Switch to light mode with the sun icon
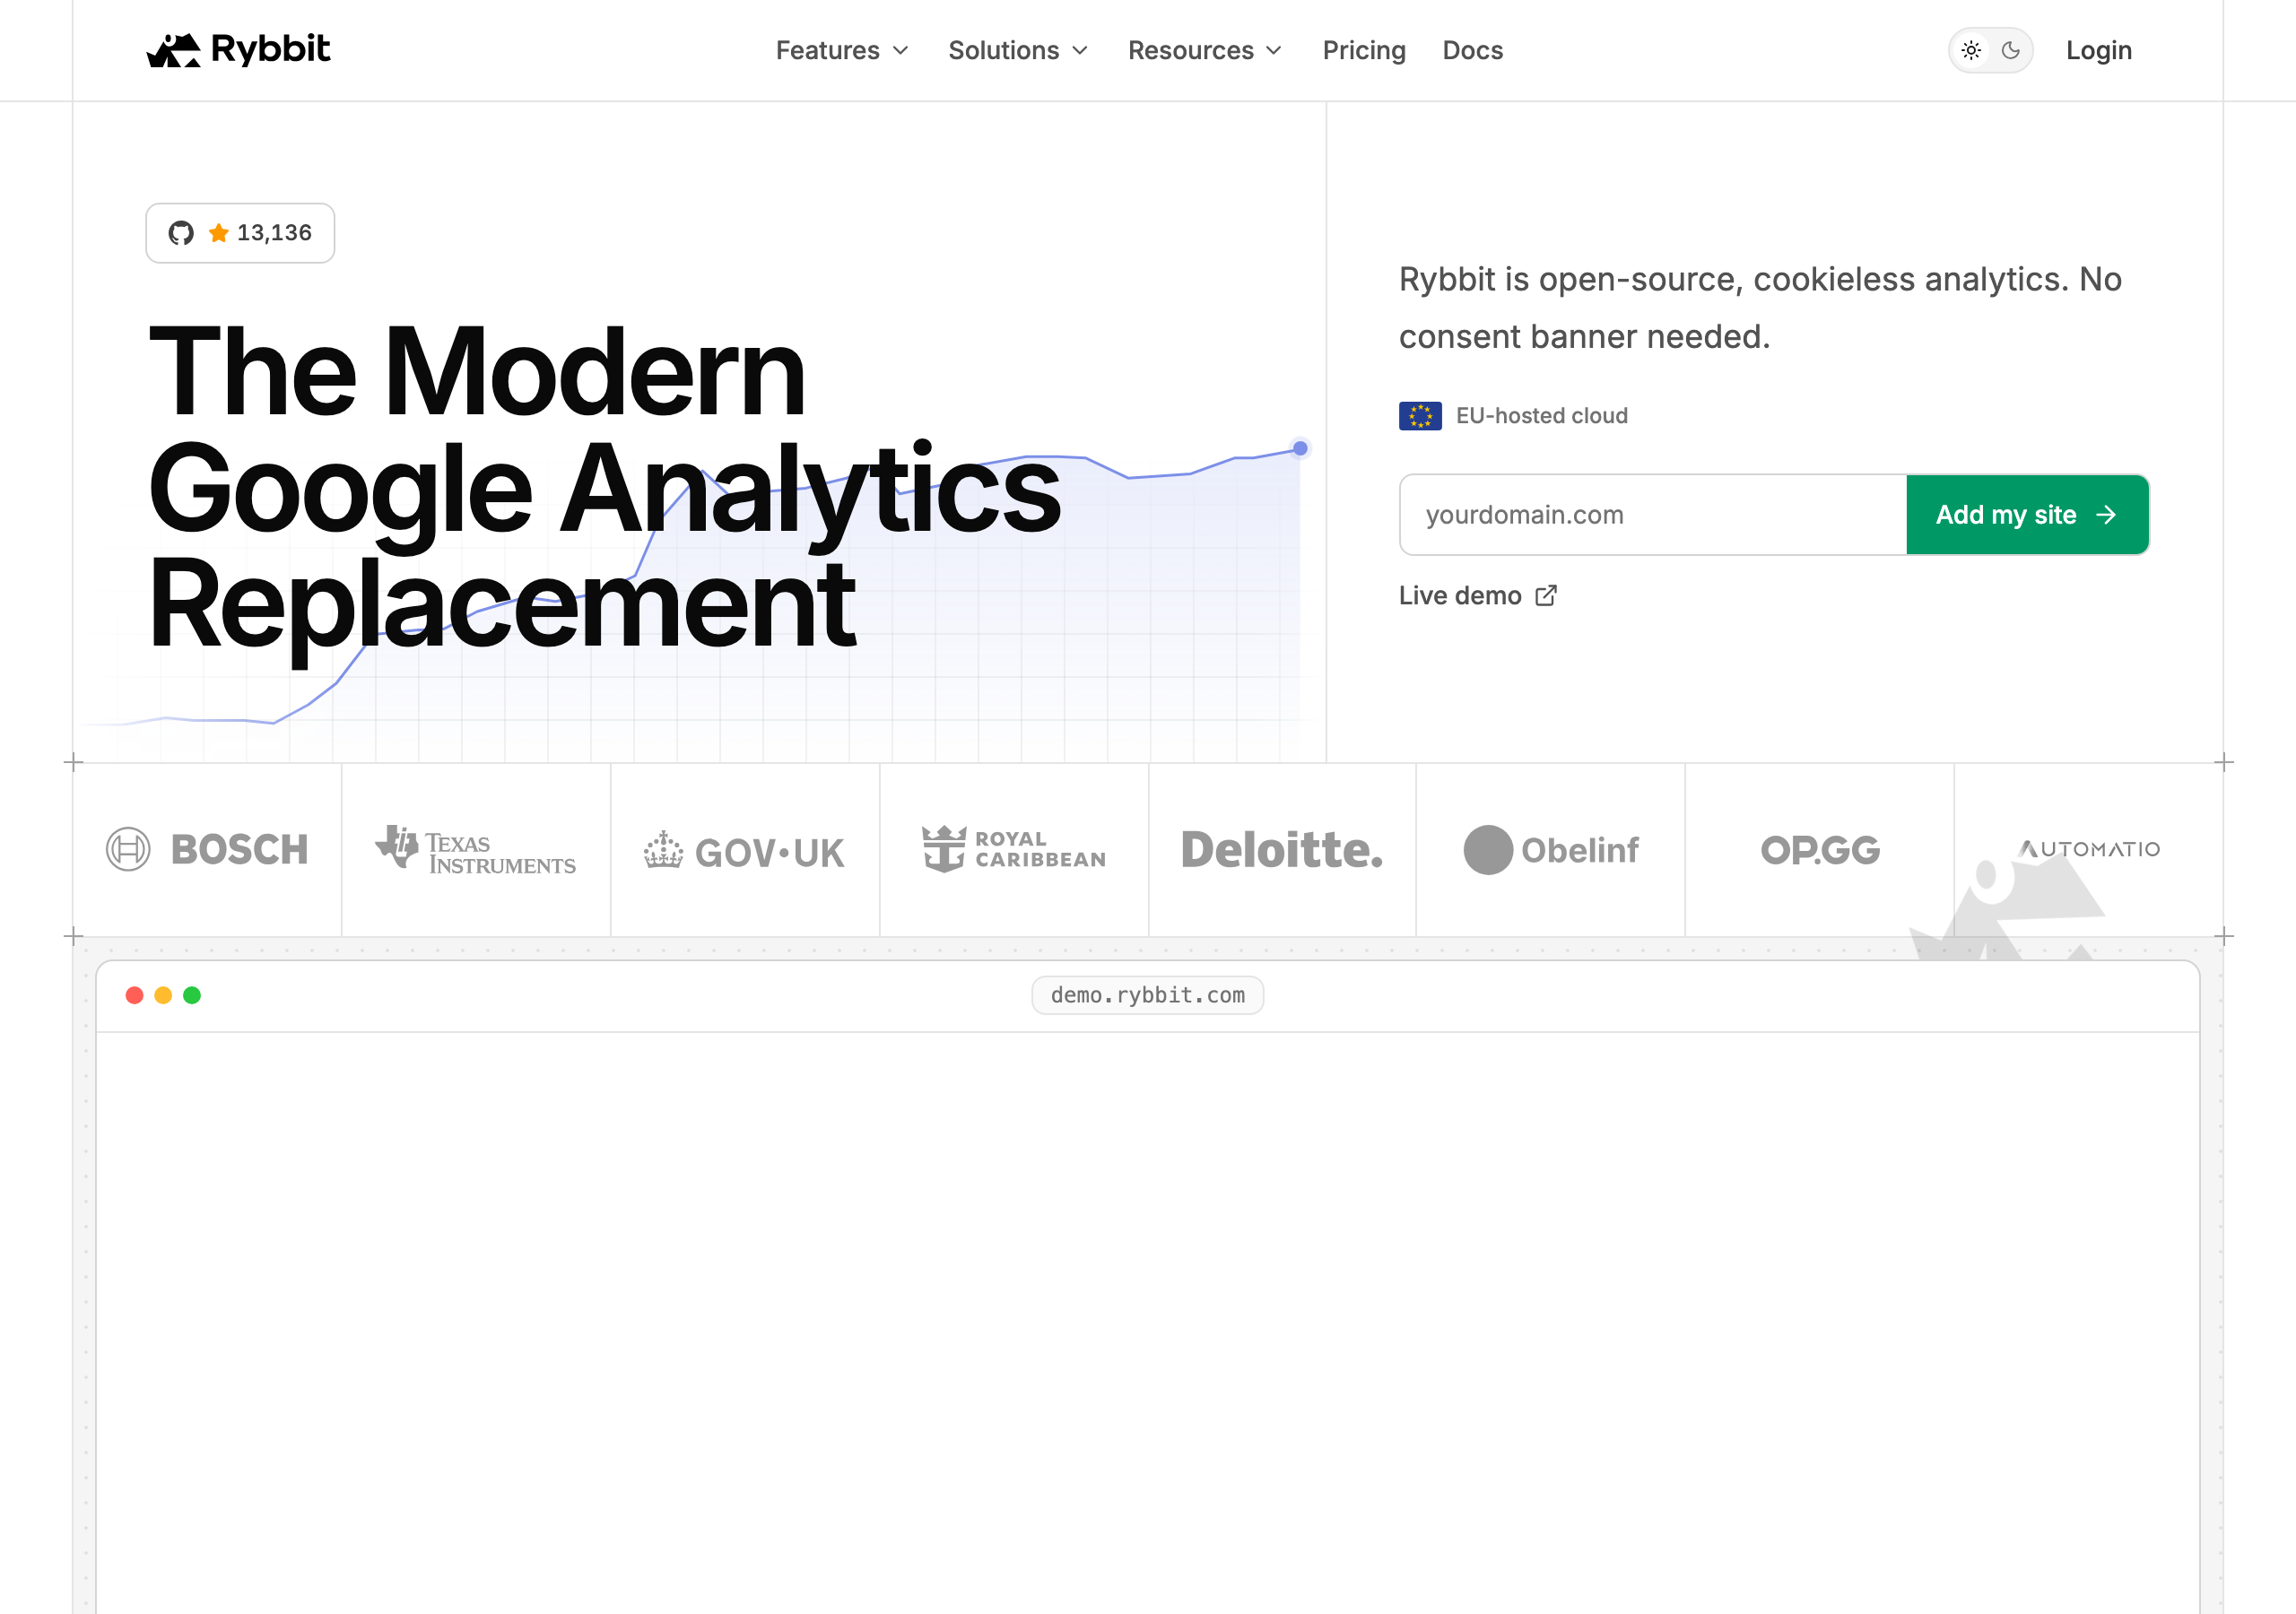The height and width of the screenshot is (1614, 2296). click(x=1971, y=50)
